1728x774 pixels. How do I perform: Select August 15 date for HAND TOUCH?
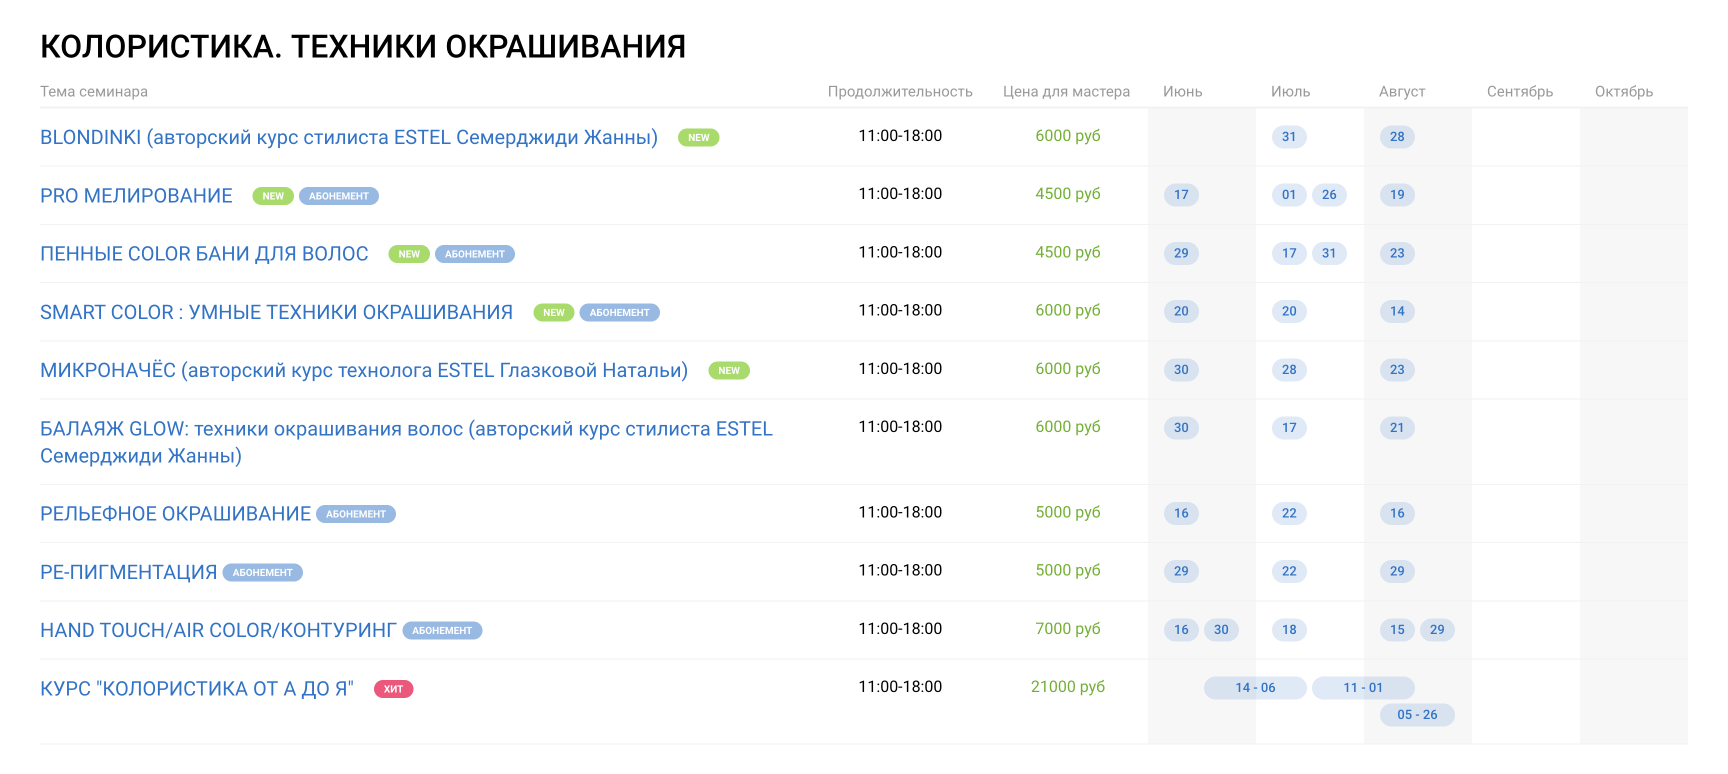(x=1397, y=629)
